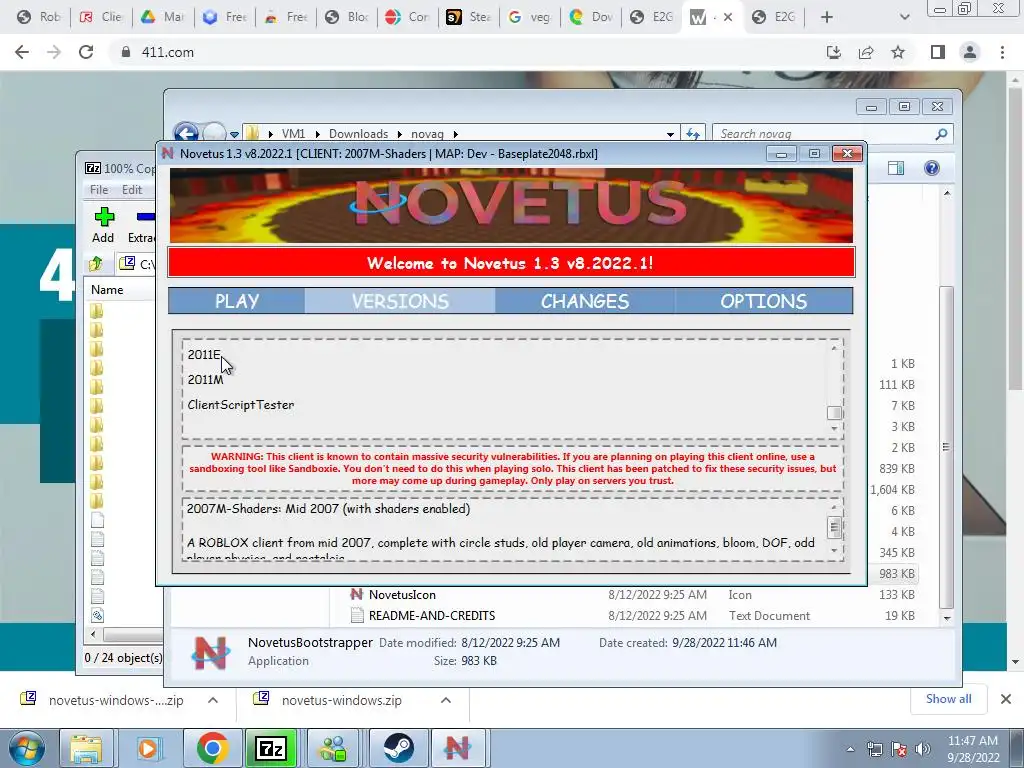The height and width of the screenshot is (768, 1024).
Task: Select the 2011M client version
Action: [x=205, y=379]
